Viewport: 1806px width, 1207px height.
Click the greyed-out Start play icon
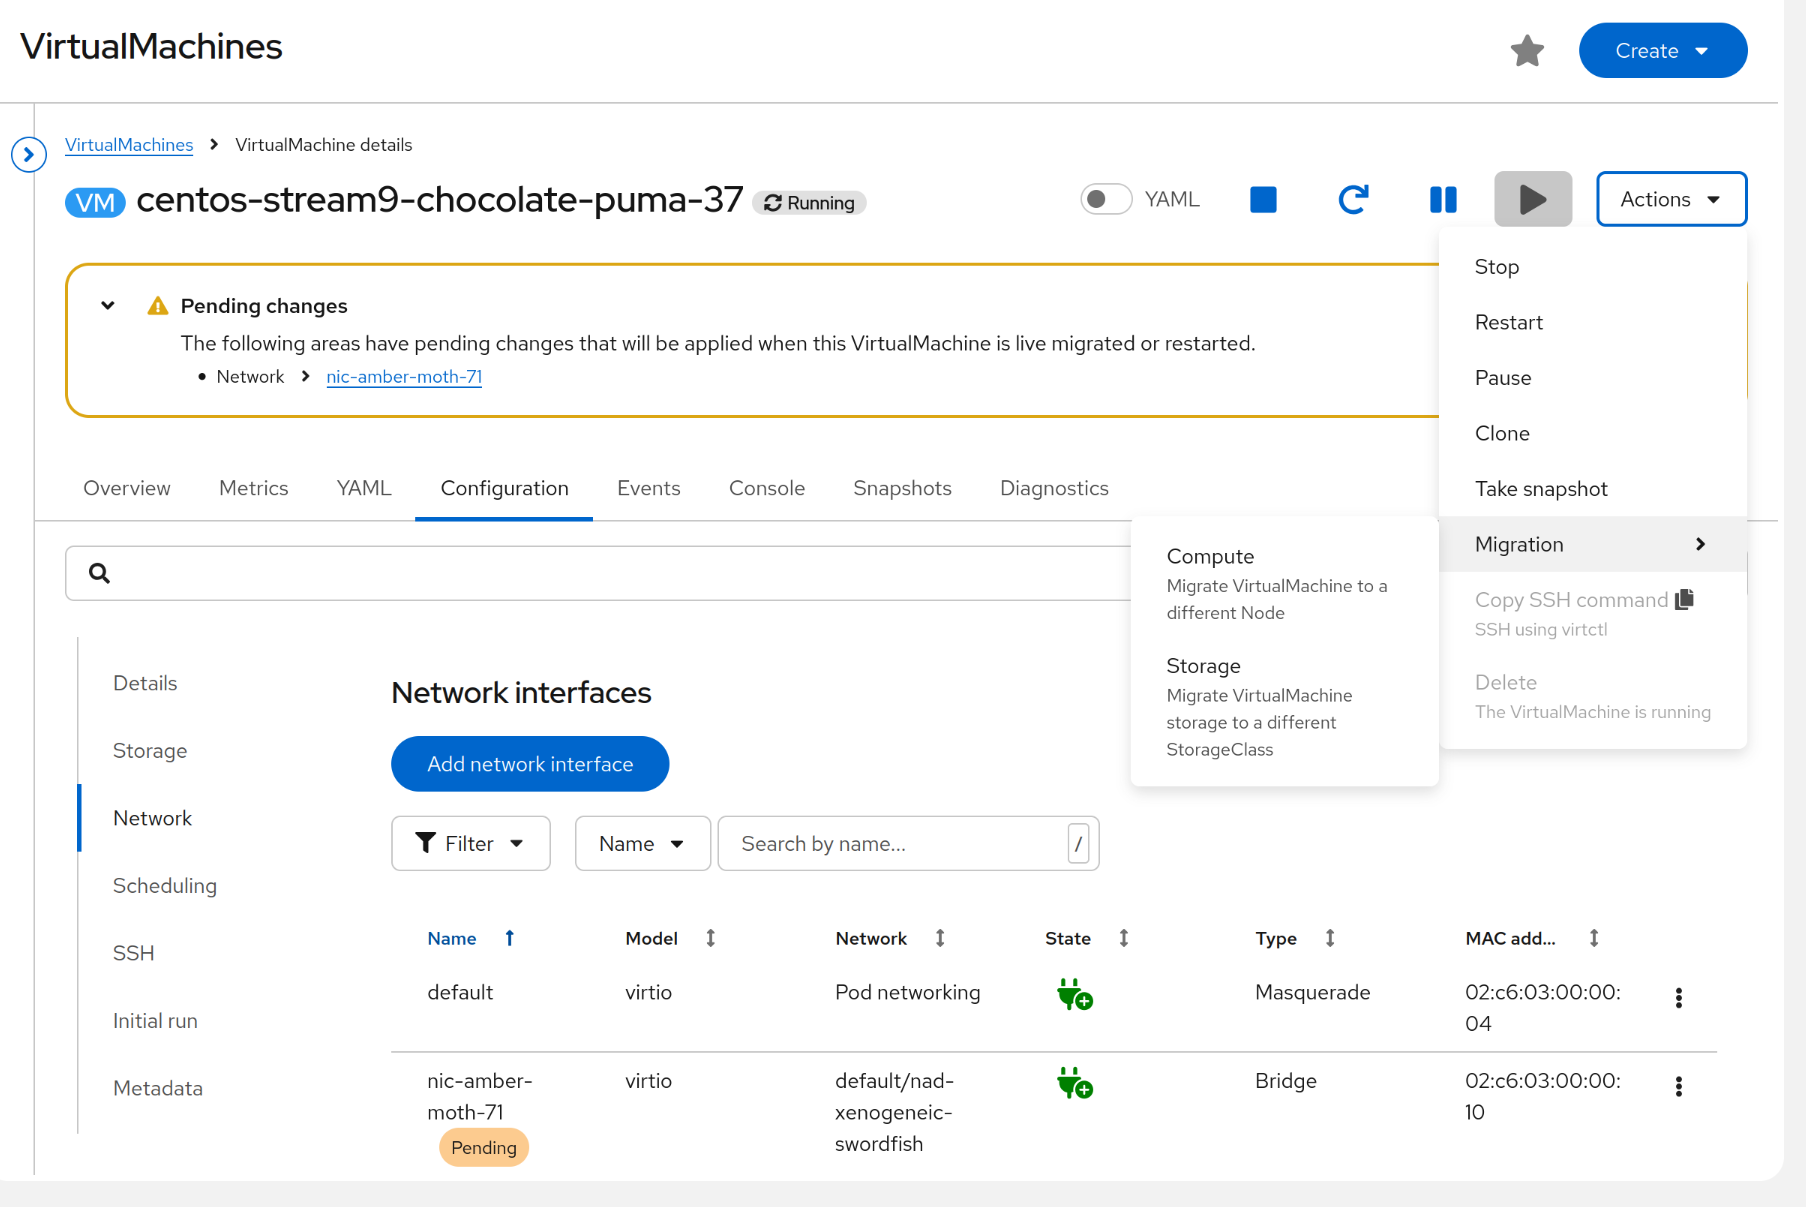[x=1532, y=200]
